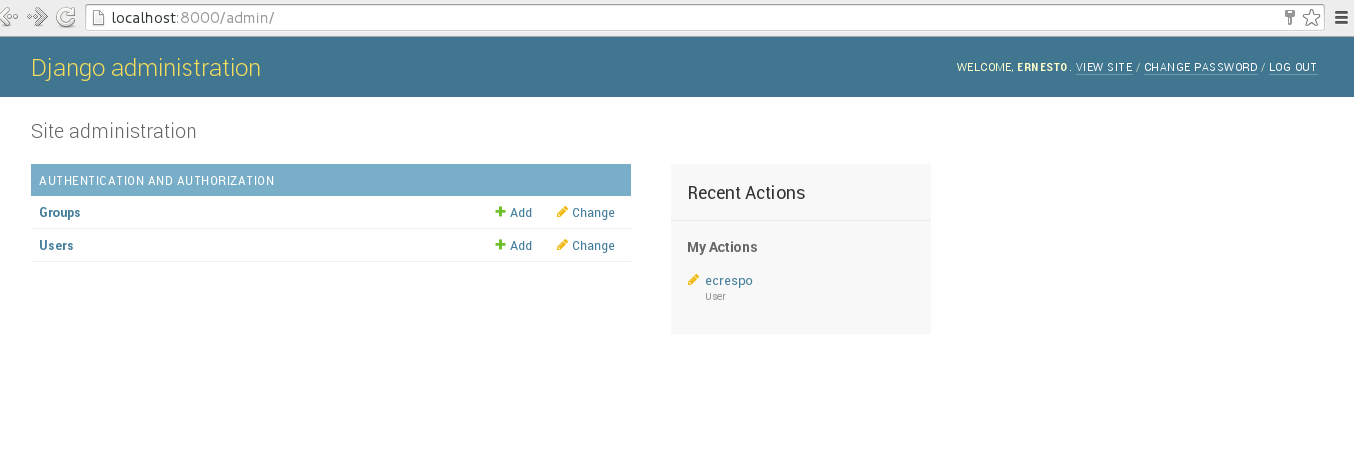Click the page info icon beside the URL

[x=98, y=17]
